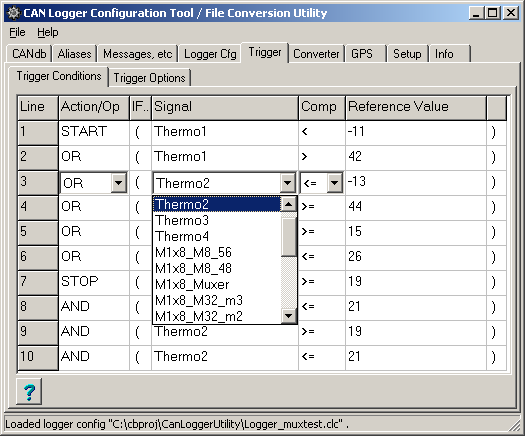Screen dimensions: 525x436
Task: Click the reference value 26
Action: click(416, 258)
